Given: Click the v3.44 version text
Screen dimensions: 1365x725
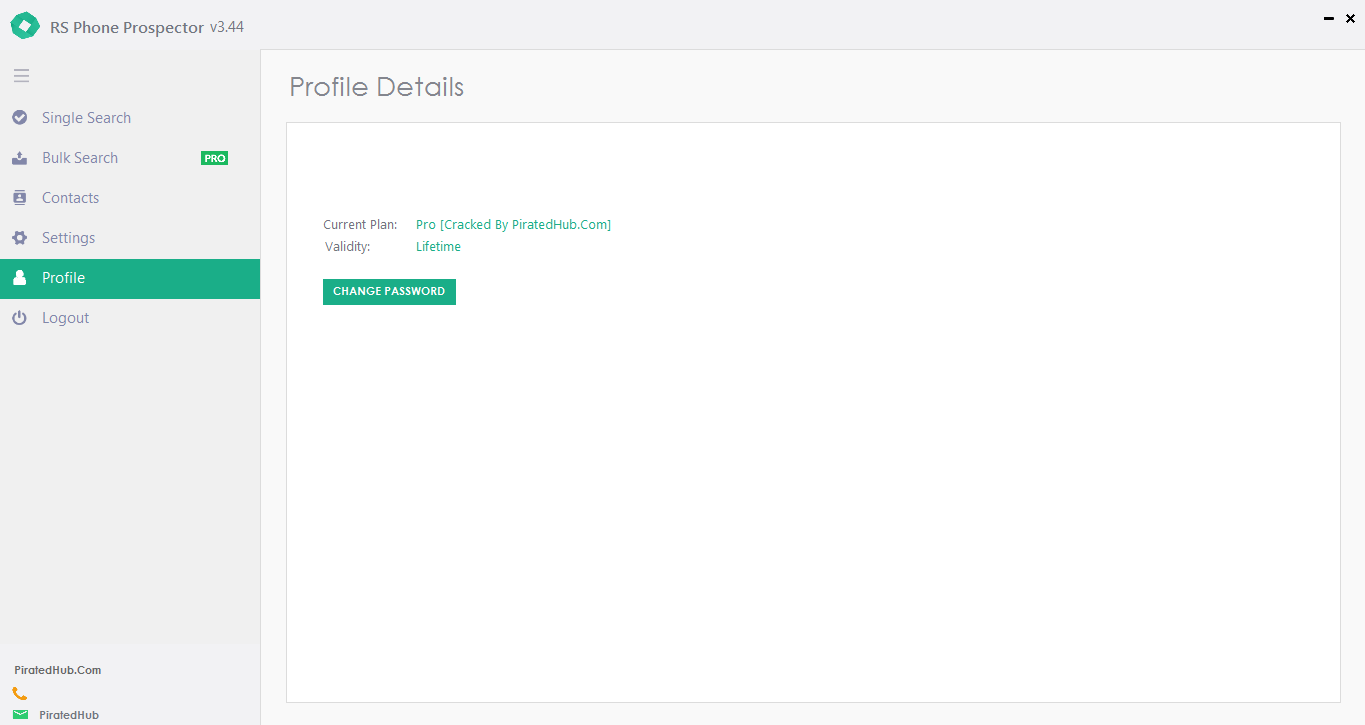Looking at the screenshot, I should click(226, 27).
